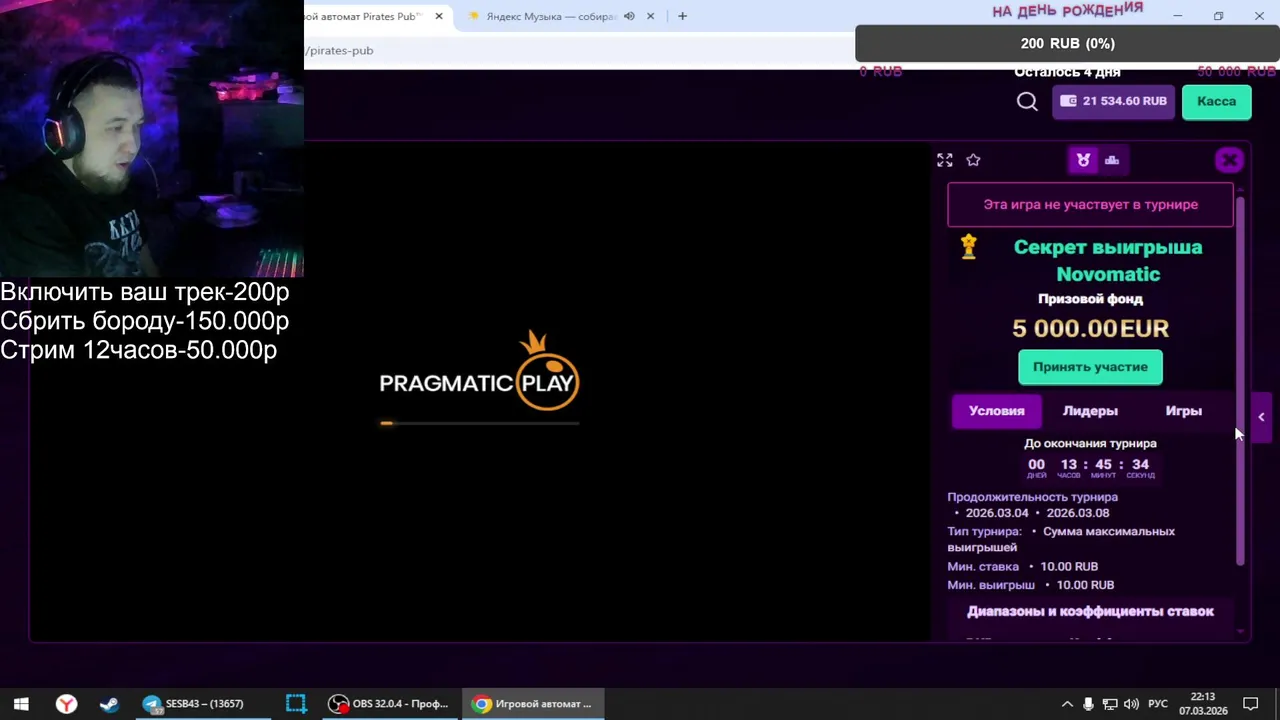Image resolution: width=1280 pixels, height=720 pixels.
Task: Open the Касса cashier button
Action: [x=1217, y=101]
